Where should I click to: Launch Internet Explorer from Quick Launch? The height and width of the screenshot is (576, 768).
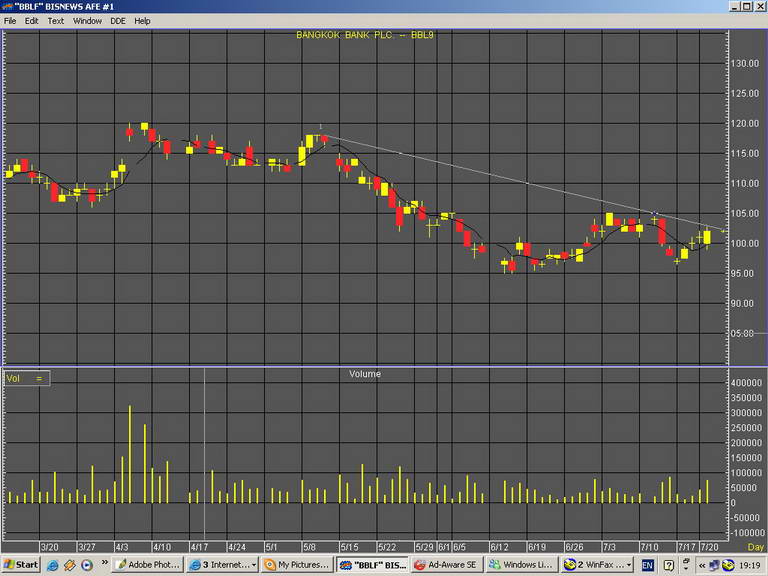pyautogui.click(x=52, y=565)
